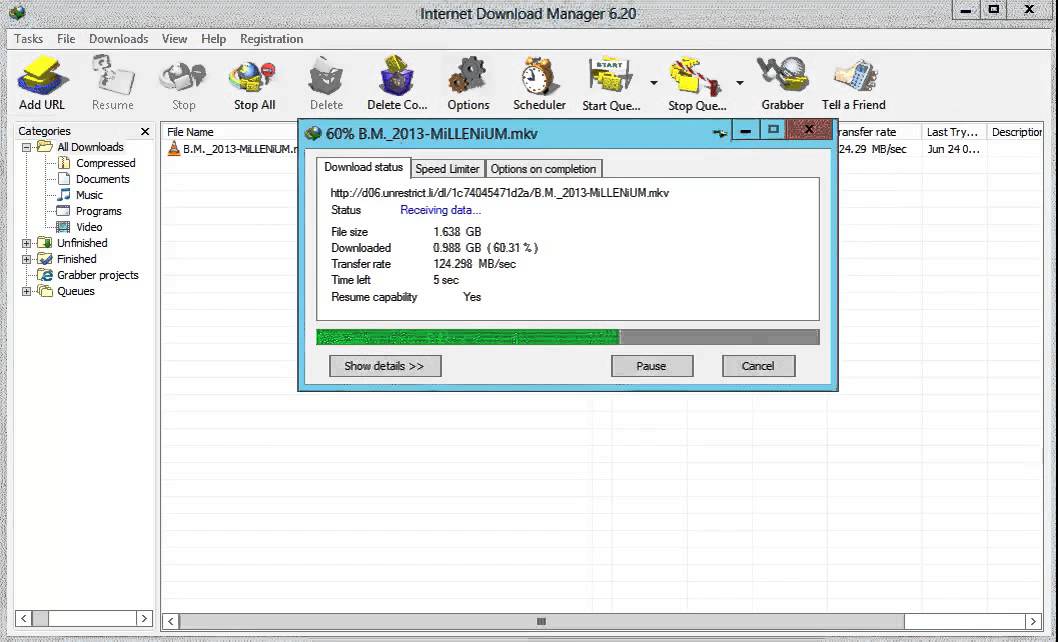Expand the Unfinished tree node

click(x=26, y=243)
